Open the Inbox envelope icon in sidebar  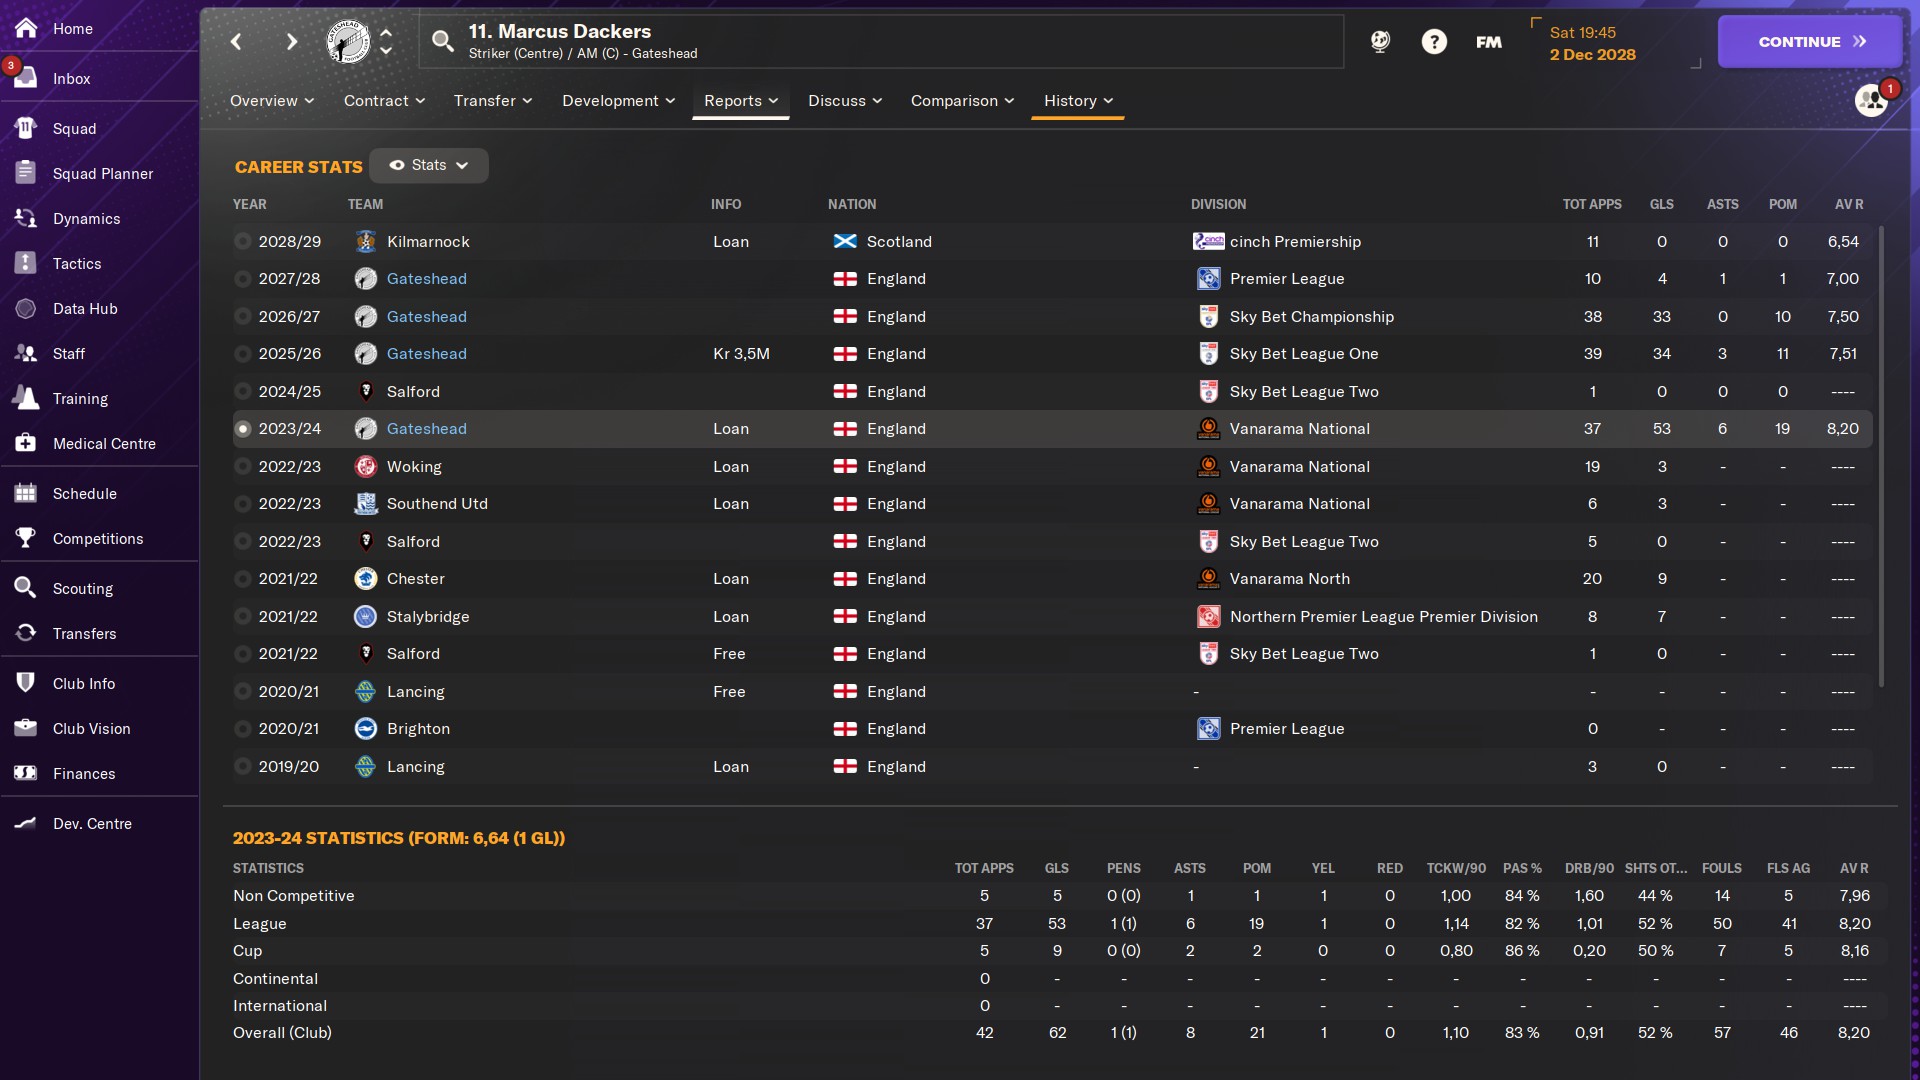pyautogui.click(x=26, y=78)
